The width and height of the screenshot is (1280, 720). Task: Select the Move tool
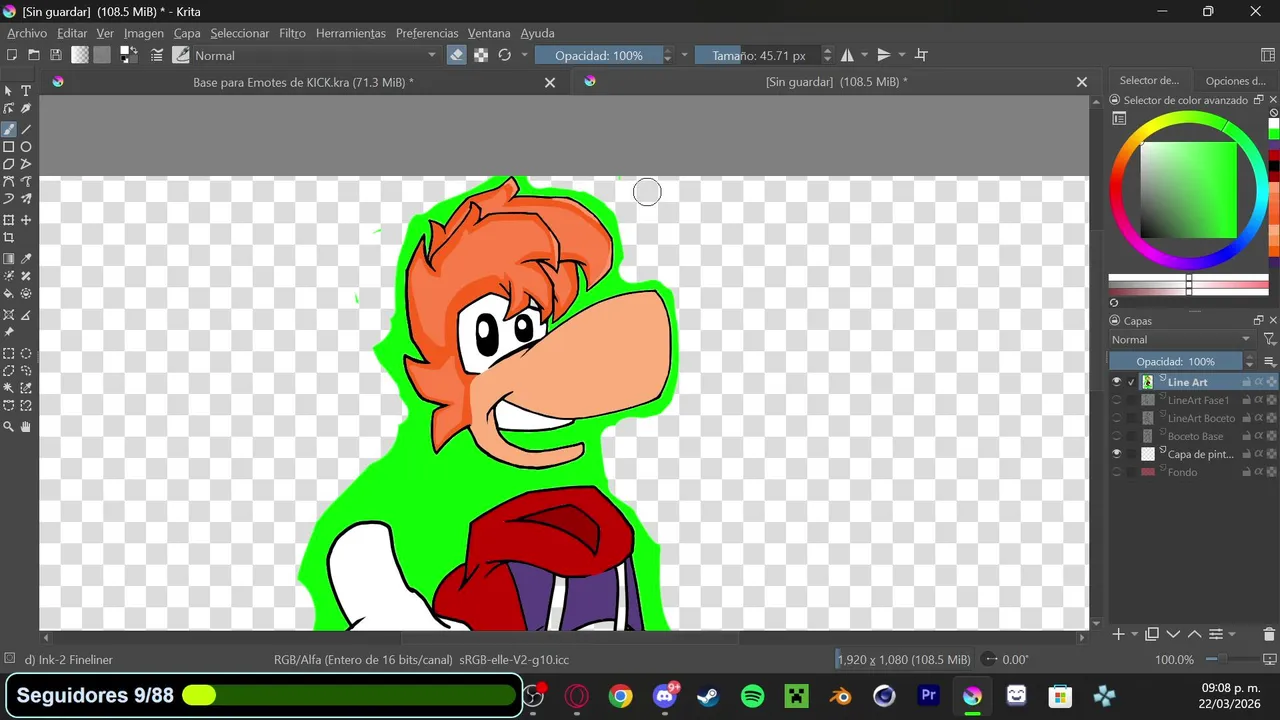coord(26,220)
